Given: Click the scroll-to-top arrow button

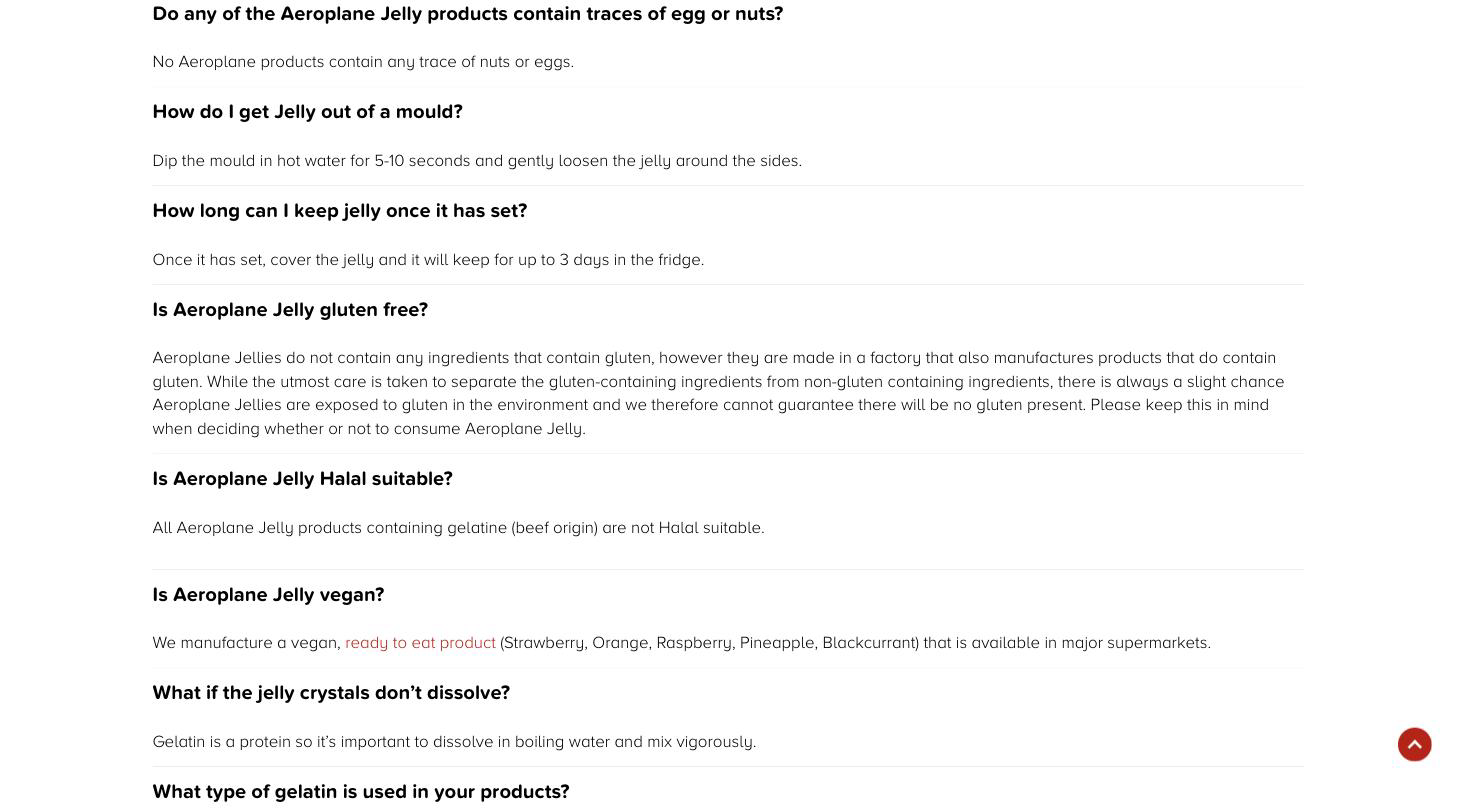Looking at the screenshot, I should (x=1414, y=744).
